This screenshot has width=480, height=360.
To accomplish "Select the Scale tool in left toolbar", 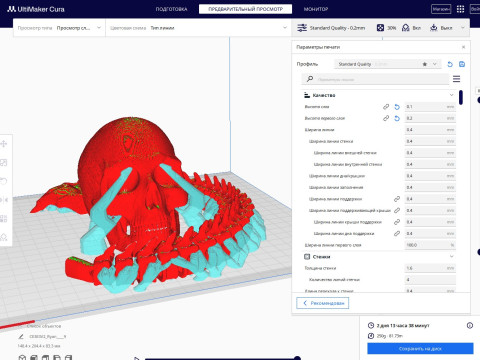I will (4, 163).
